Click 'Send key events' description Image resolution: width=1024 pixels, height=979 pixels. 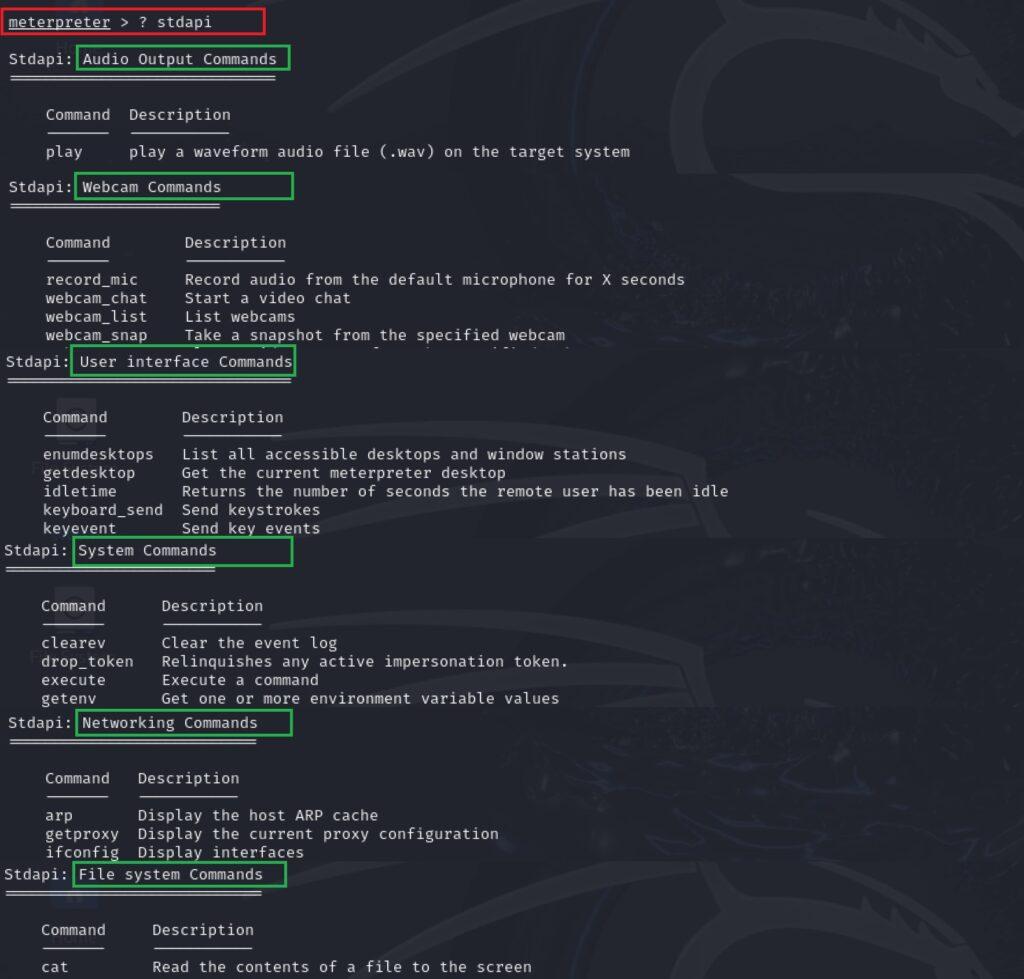pos(251,528)
